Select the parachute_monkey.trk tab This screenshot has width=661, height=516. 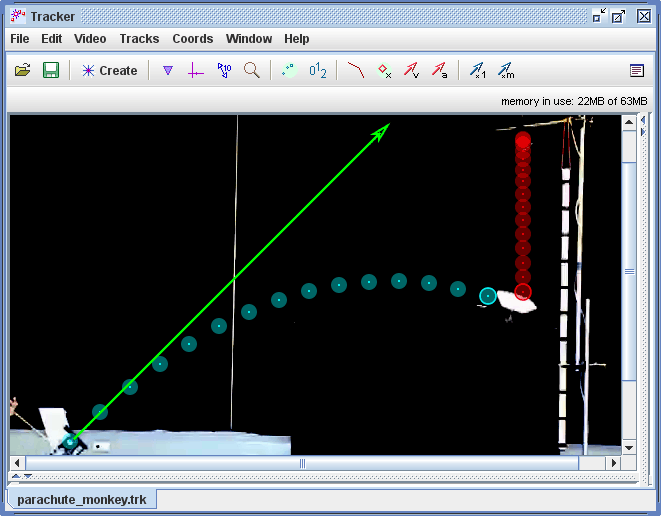tap(82, 498)
